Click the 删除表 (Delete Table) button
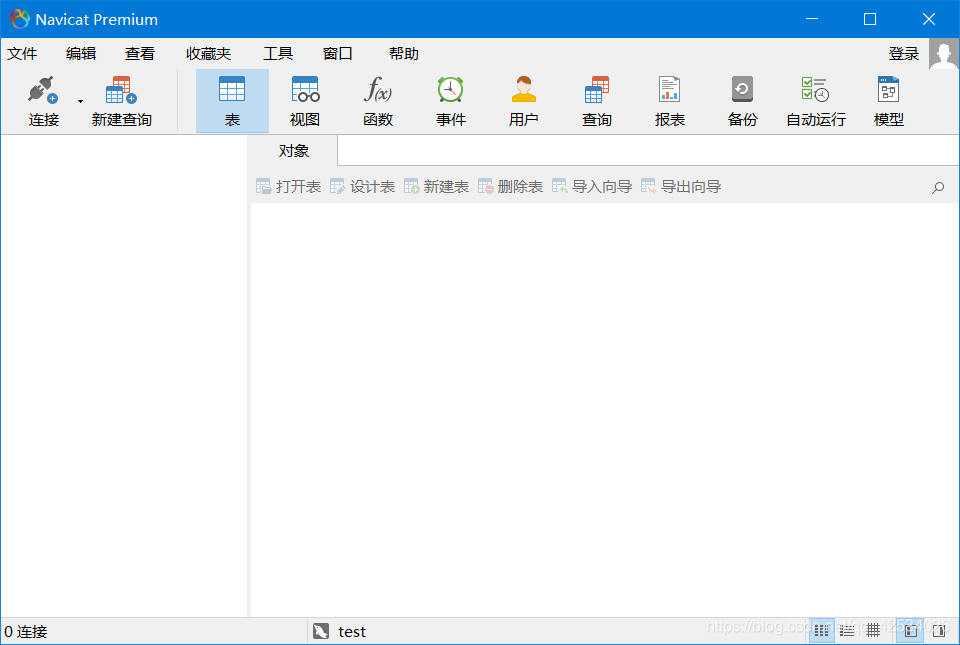Viewport: 960px width, 645px height. 511,187
